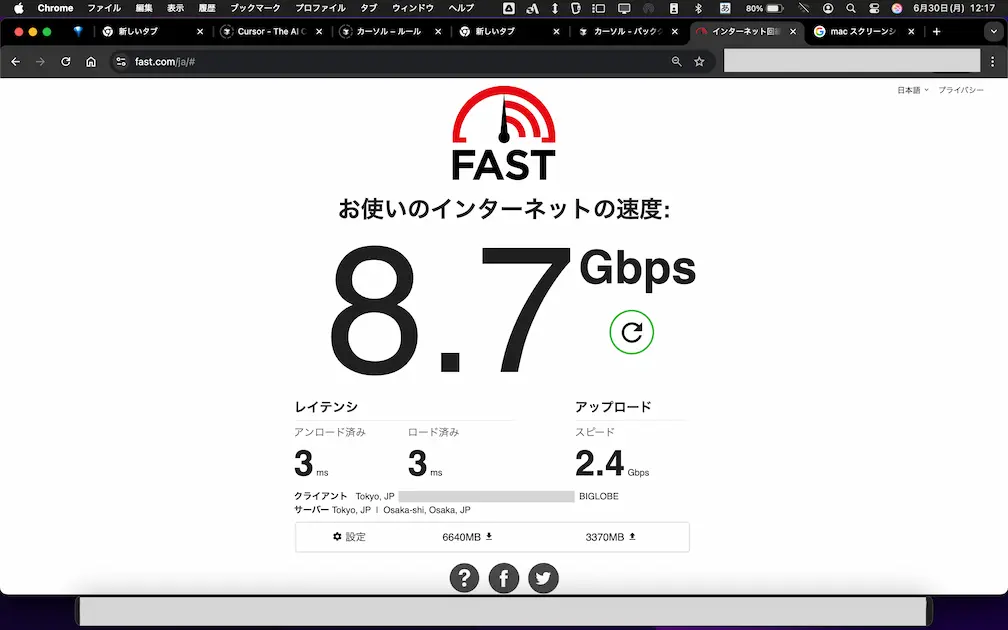Open the Chrome application menu
Screen dimensions: 1008x630
coord(55,8)
